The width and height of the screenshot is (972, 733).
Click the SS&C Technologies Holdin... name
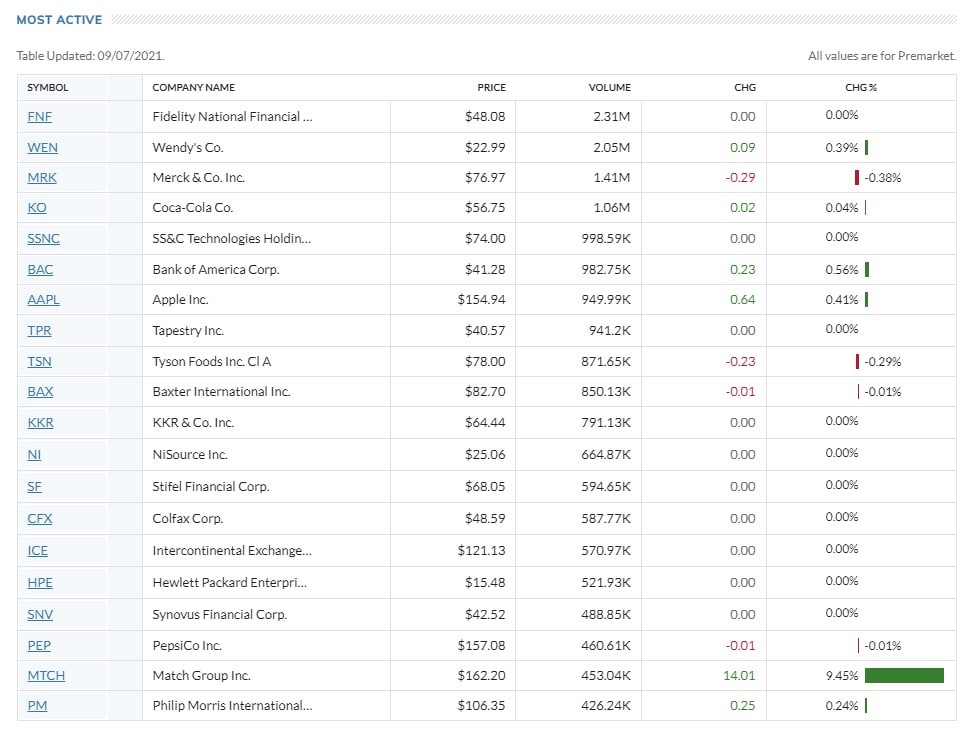tap(232, 239)
